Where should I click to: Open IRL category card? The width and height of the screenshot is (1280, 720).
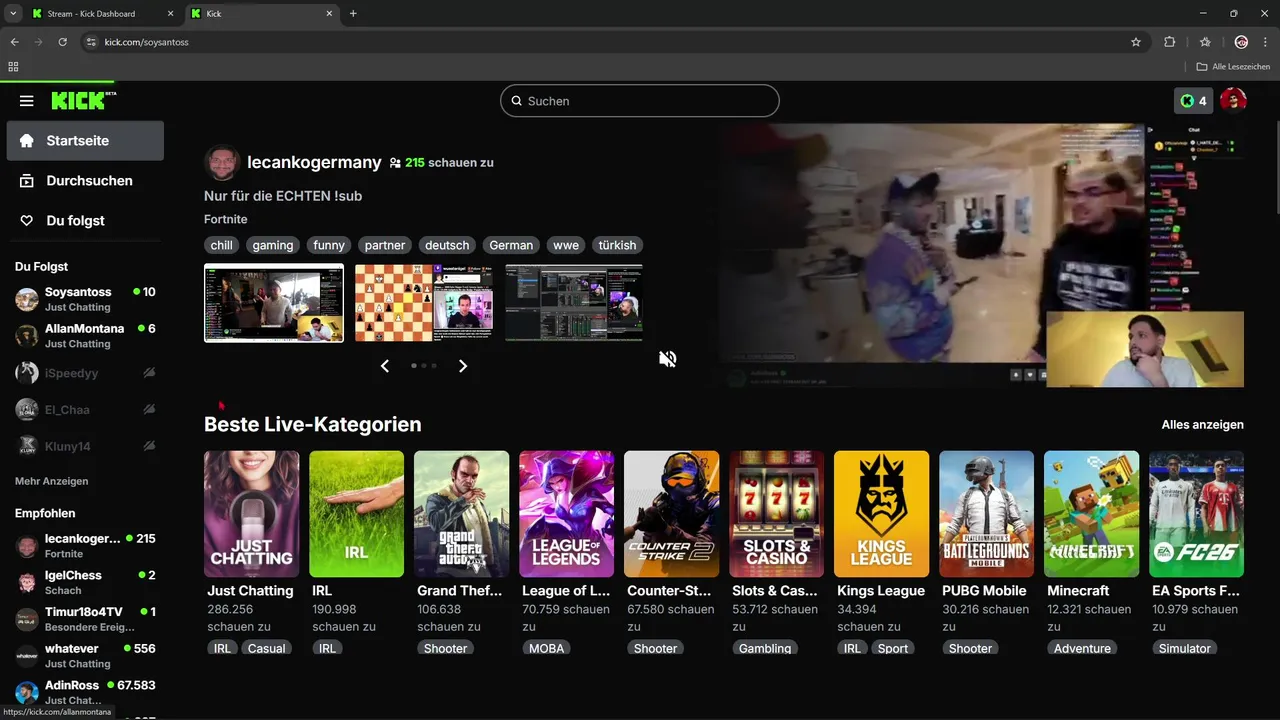(x=356, y=514)
